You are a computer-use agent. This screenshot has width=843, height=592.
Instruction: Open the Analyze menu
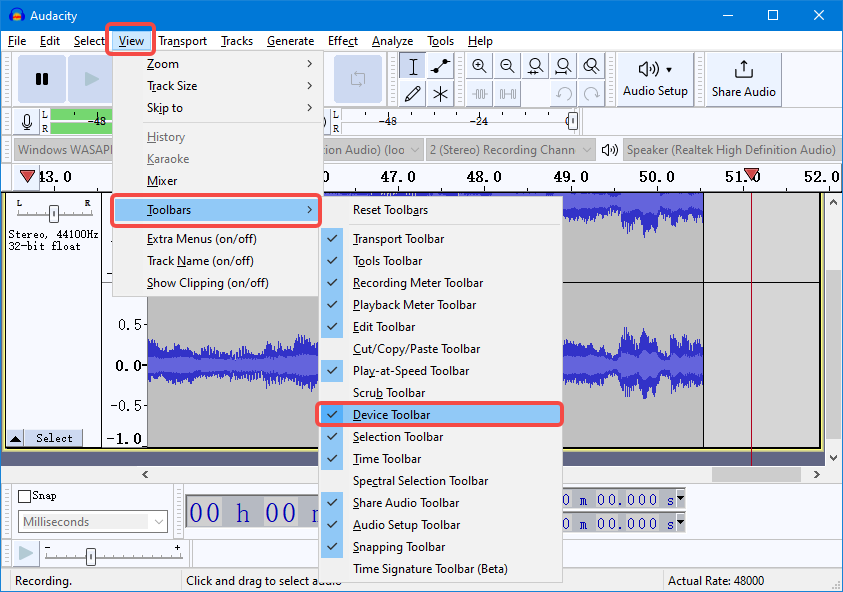[x=392, y=41]
